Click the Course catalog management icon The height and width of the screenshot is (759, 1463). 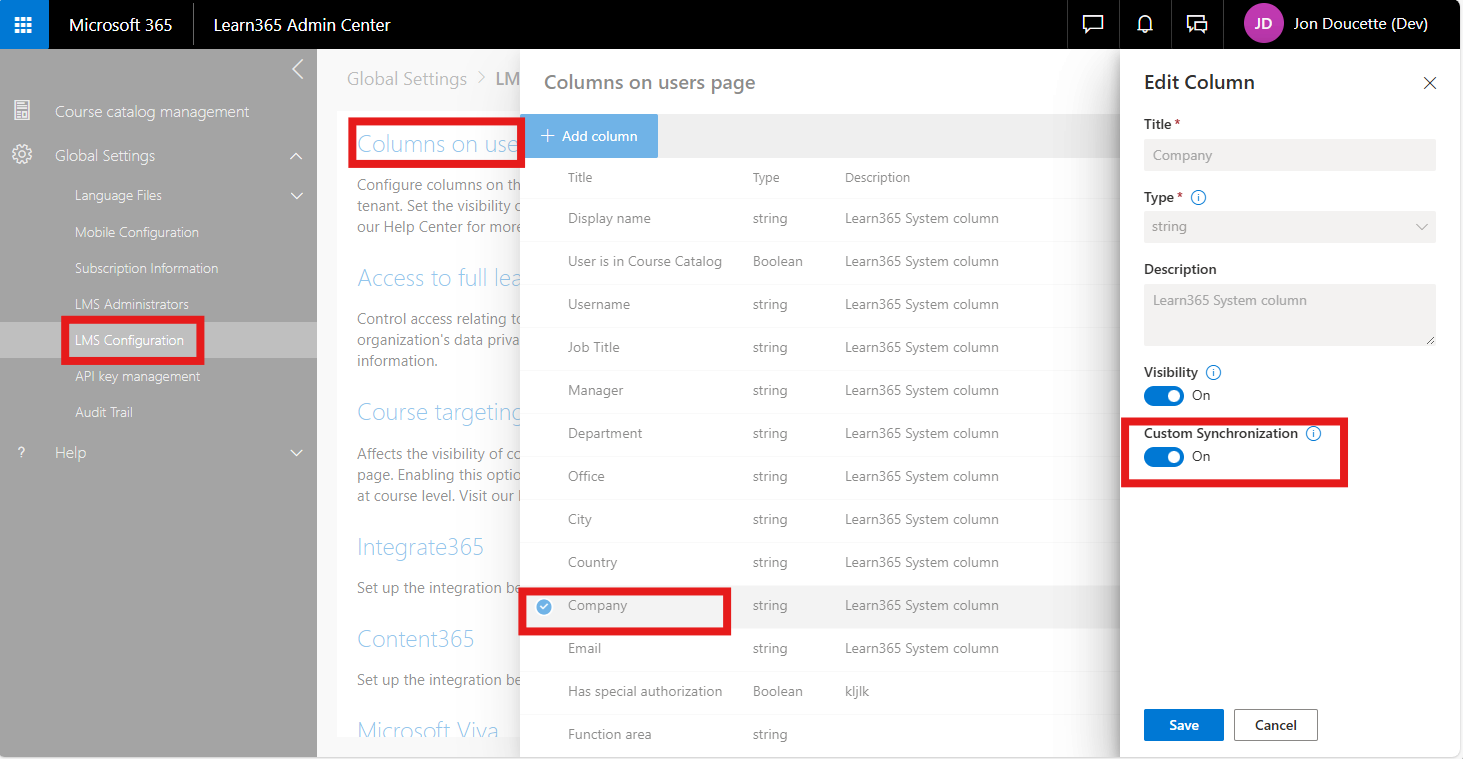click(x=22, y=111)
